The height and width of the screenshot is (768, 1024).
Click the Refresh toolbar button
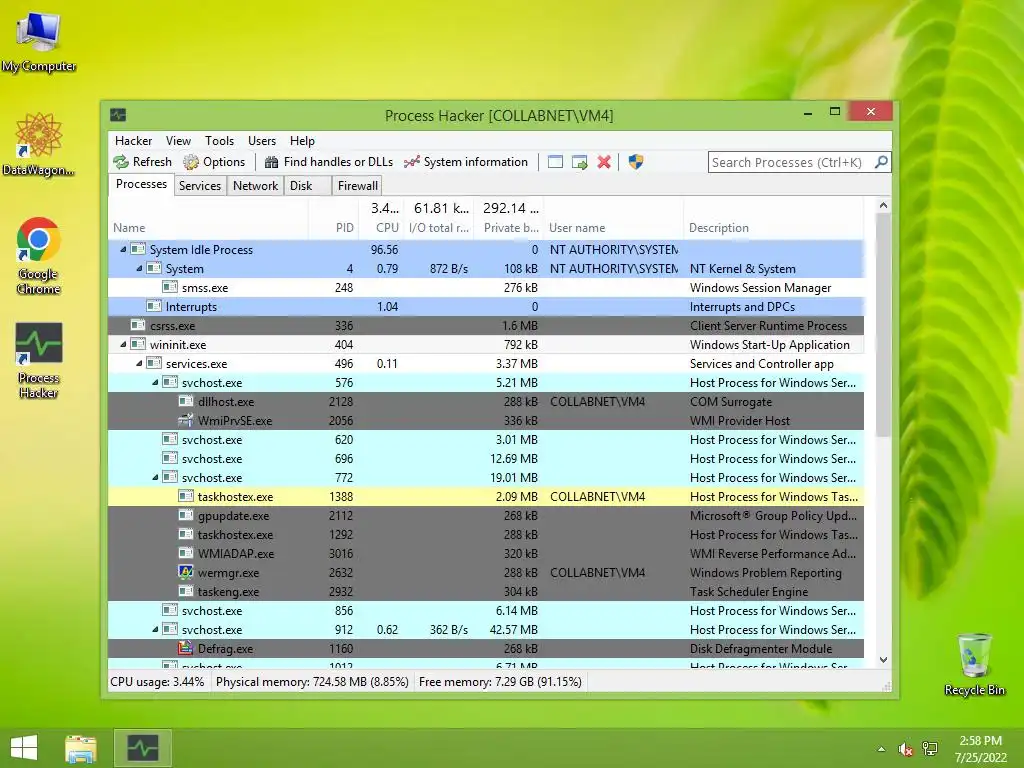tap(142, 162)
